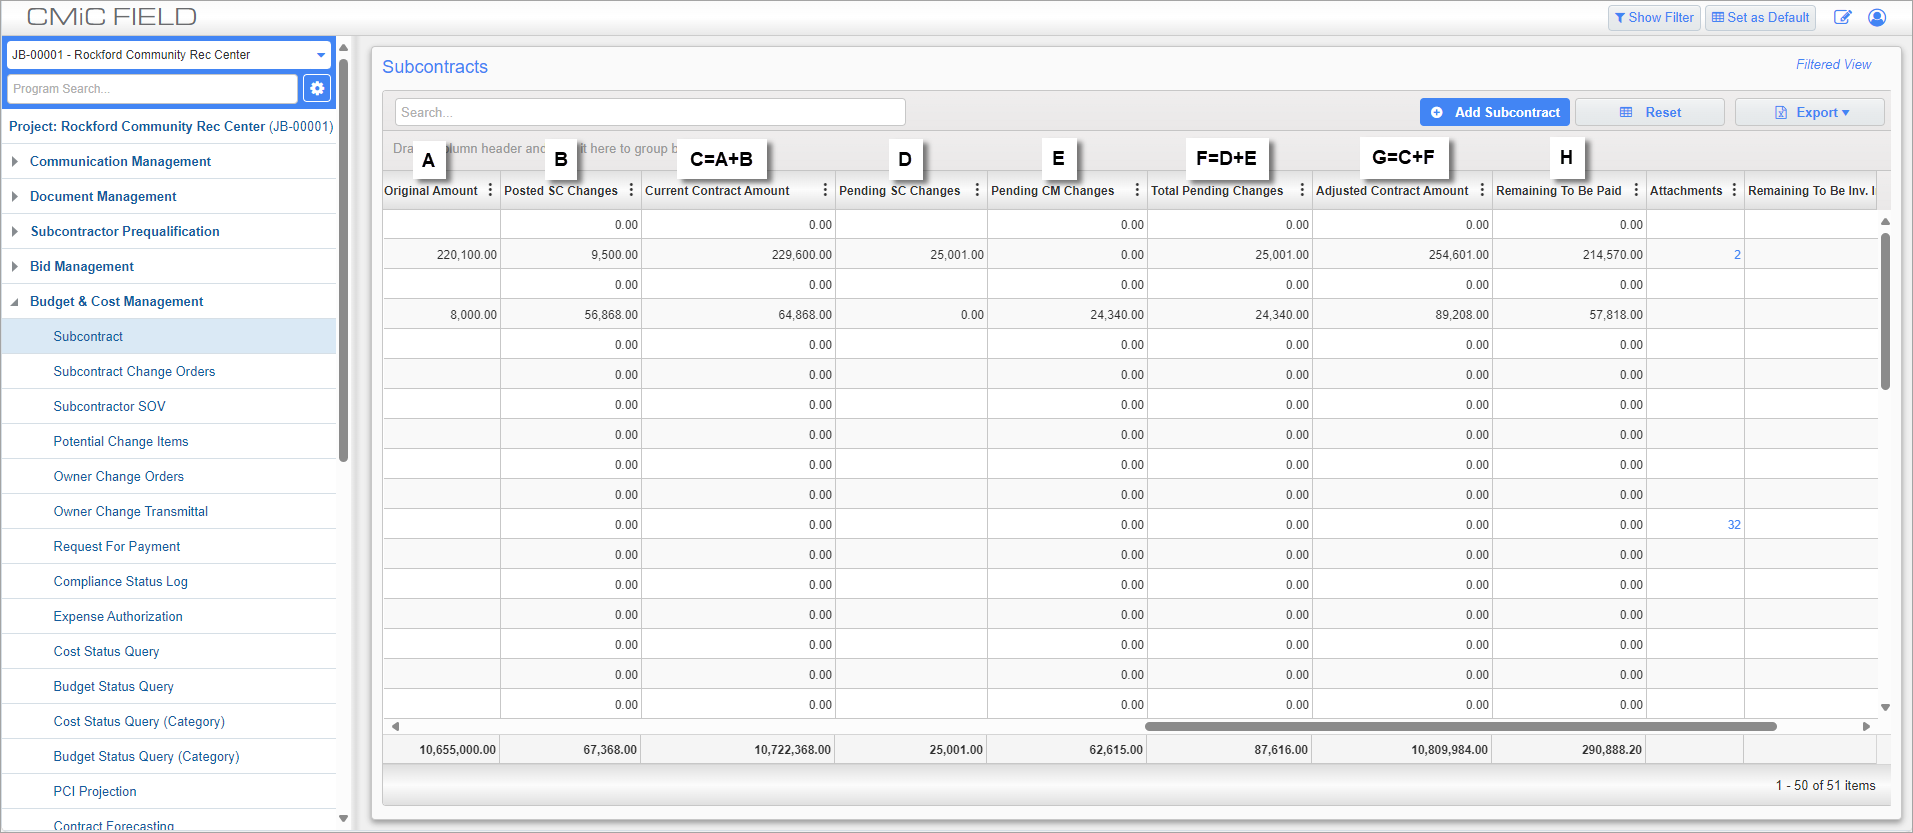
Task: Open the user profile icon
Action: tap(1877, 17)
